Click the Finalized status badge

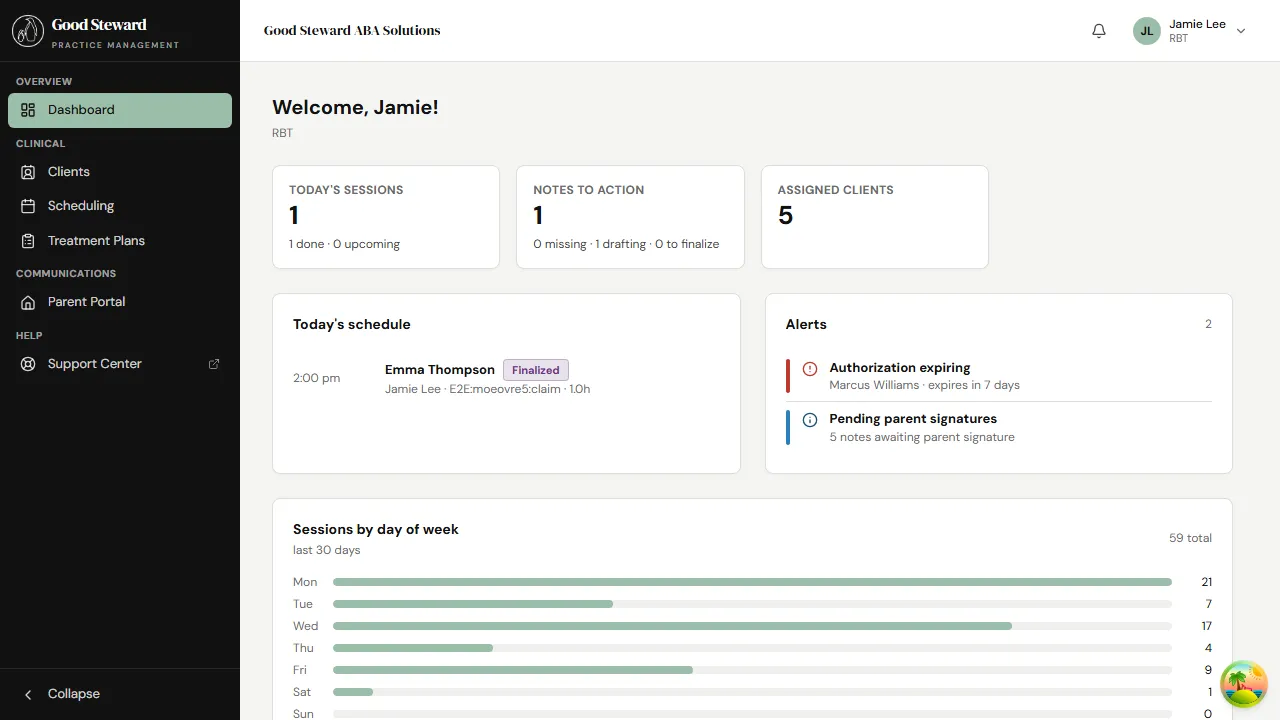pos(536,369)
